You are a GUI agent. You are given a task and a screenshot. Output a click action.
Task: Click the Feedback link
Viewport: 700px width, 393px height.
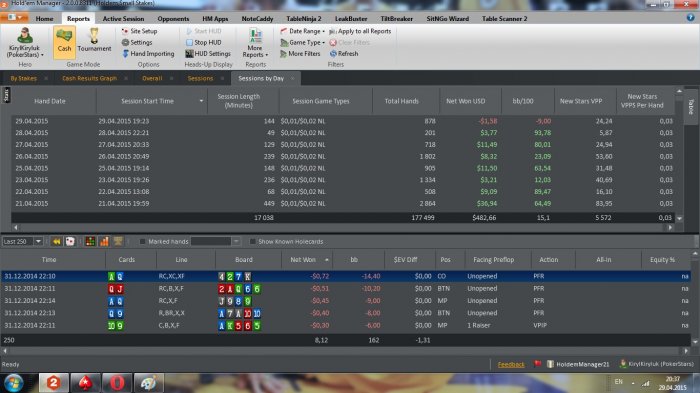click(x=511, y=364)
